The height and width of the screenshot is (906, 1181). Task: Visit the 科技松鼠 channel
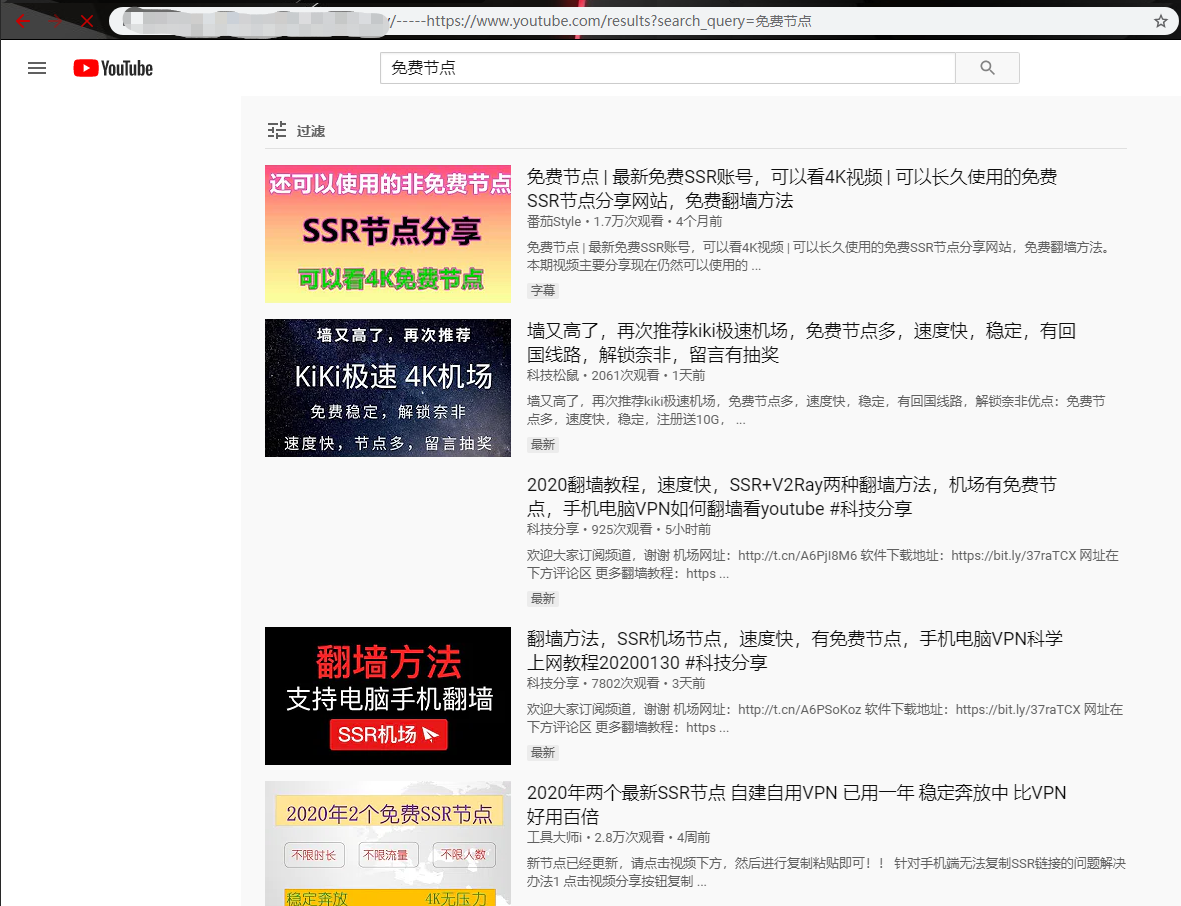tap(553, 375)
